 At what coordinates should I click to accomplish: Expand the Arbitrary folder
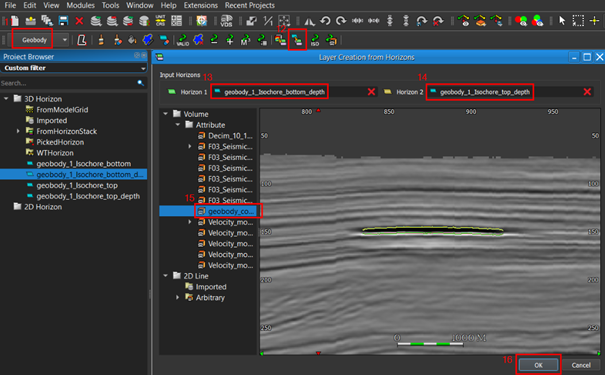[x=177, y=297]
